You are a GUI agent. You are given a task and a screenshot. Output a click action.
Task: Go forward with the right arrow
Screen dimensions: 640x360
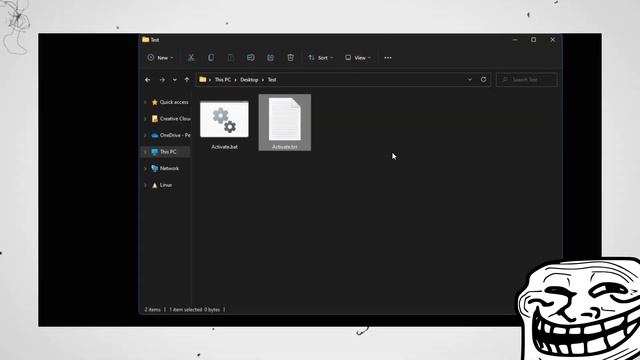pos(162,80)
